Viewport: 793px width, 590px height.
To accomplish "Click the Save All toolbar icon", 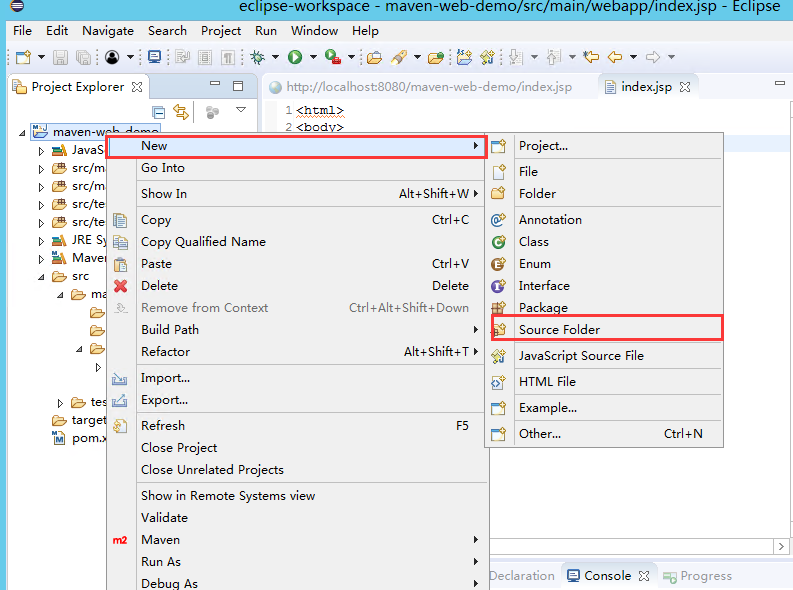I will [x=83, y=57].
